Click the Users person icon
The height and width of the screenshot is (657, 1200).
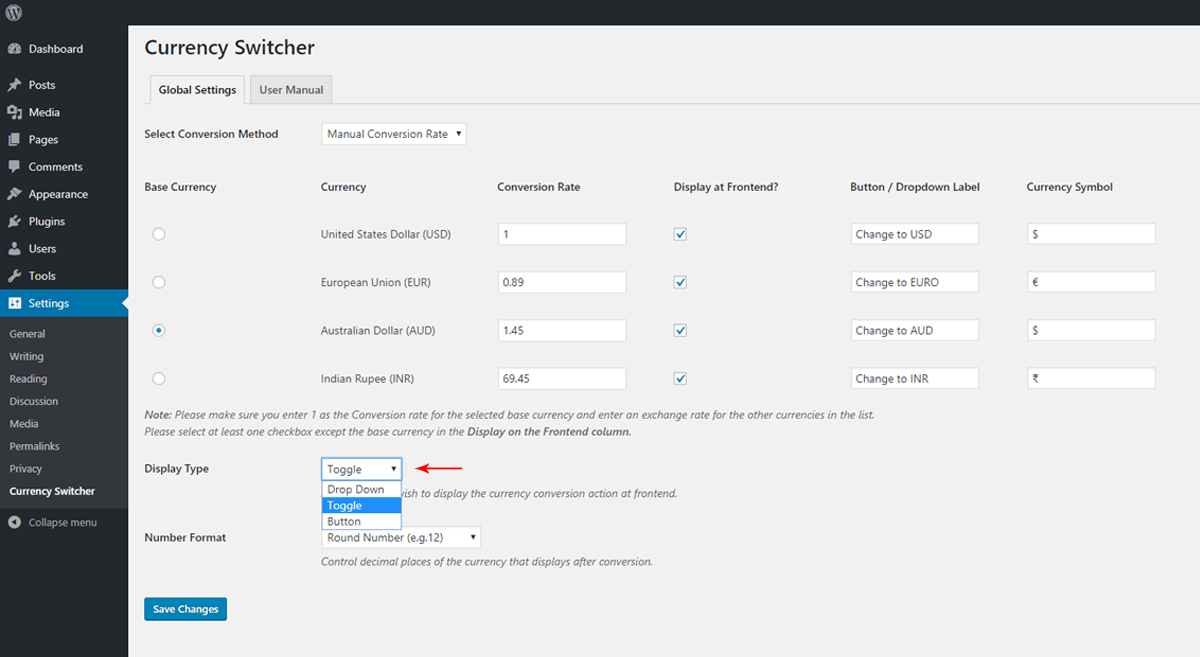(x=14, y=249)
